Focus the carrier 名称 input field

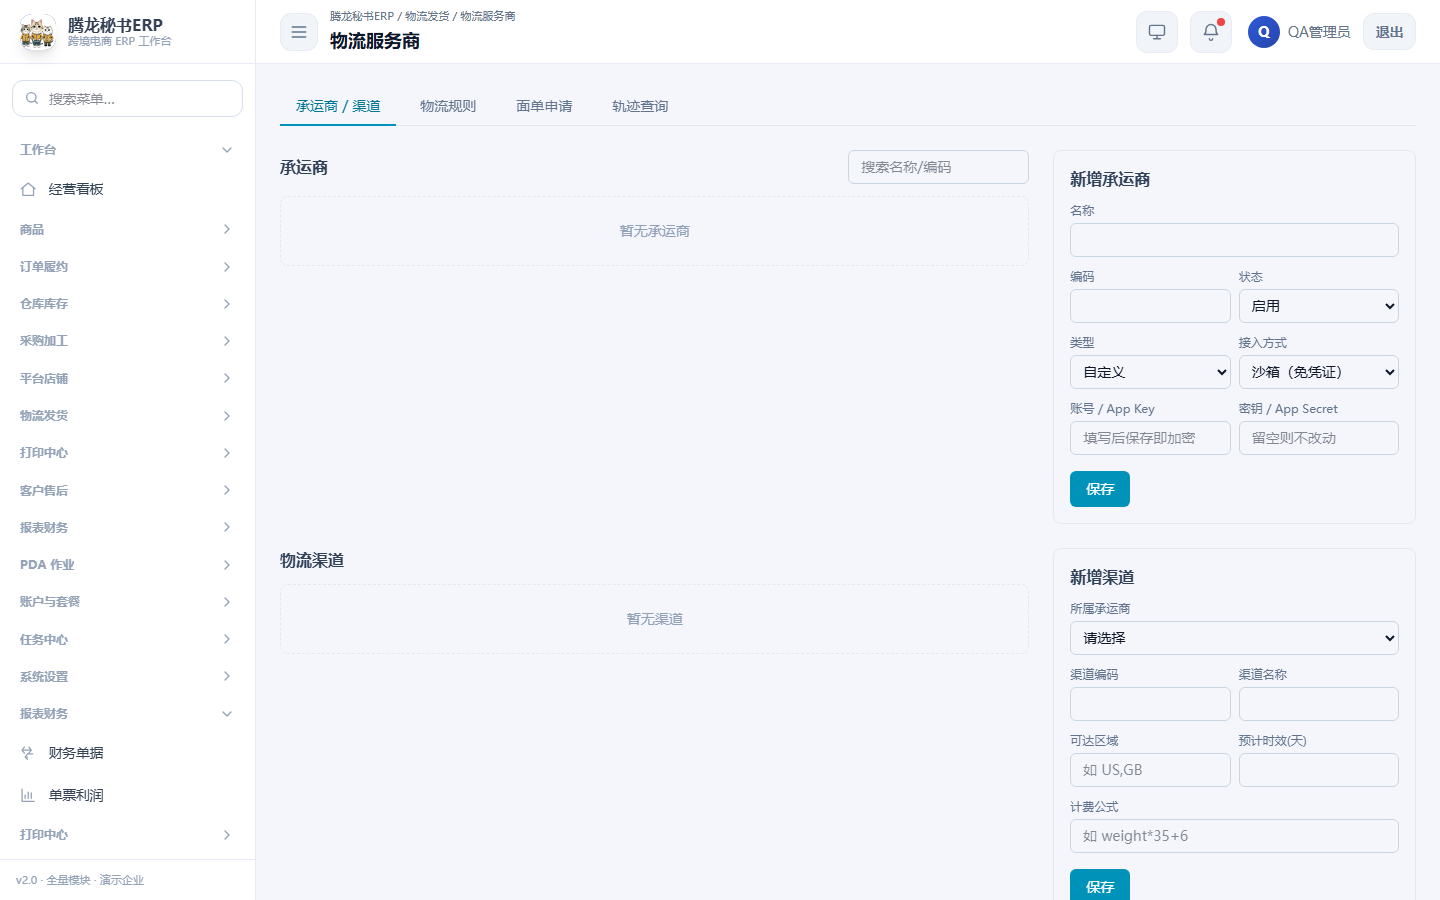click(1234, 240)
